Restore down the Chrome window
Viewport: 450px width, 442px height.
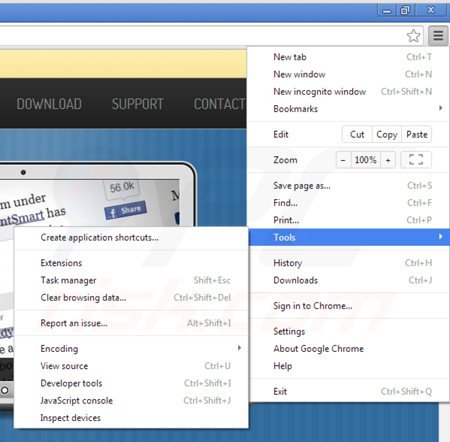pyautogui.click(x=405, y=11)
